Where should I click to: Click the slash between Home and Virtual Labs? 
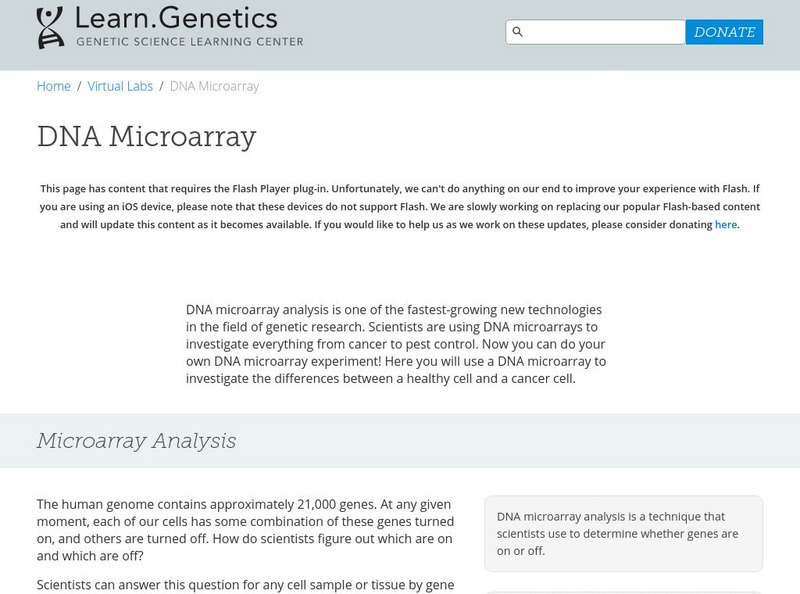(79, 86)
